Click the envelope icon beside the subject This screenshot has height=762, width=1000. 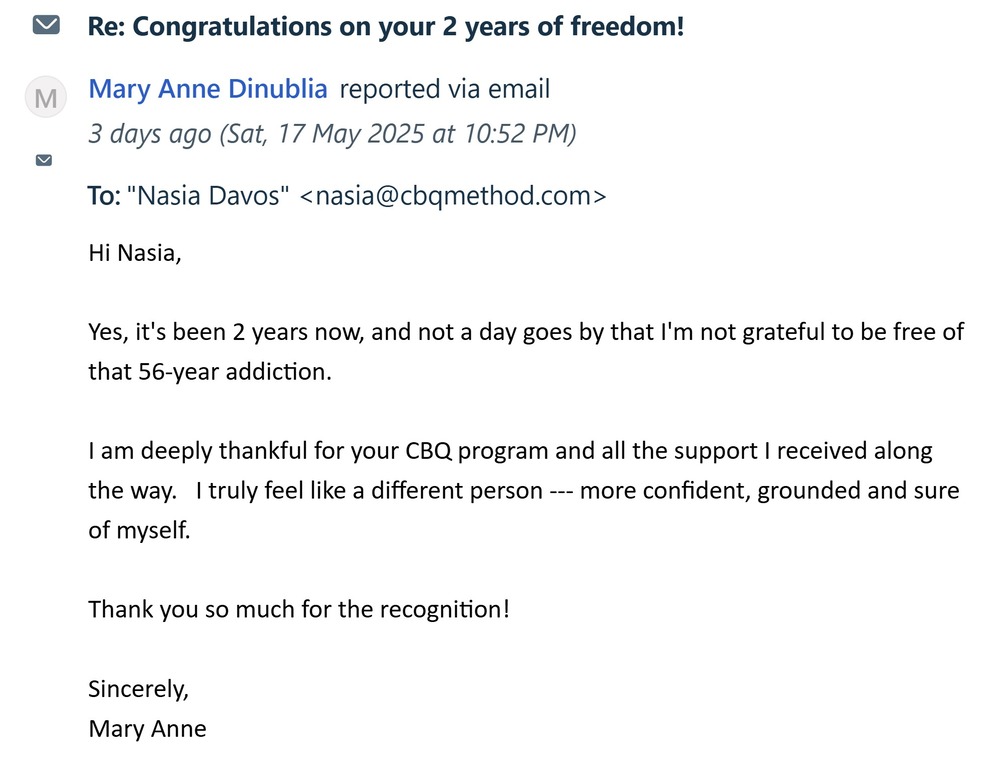pos(46,26)
